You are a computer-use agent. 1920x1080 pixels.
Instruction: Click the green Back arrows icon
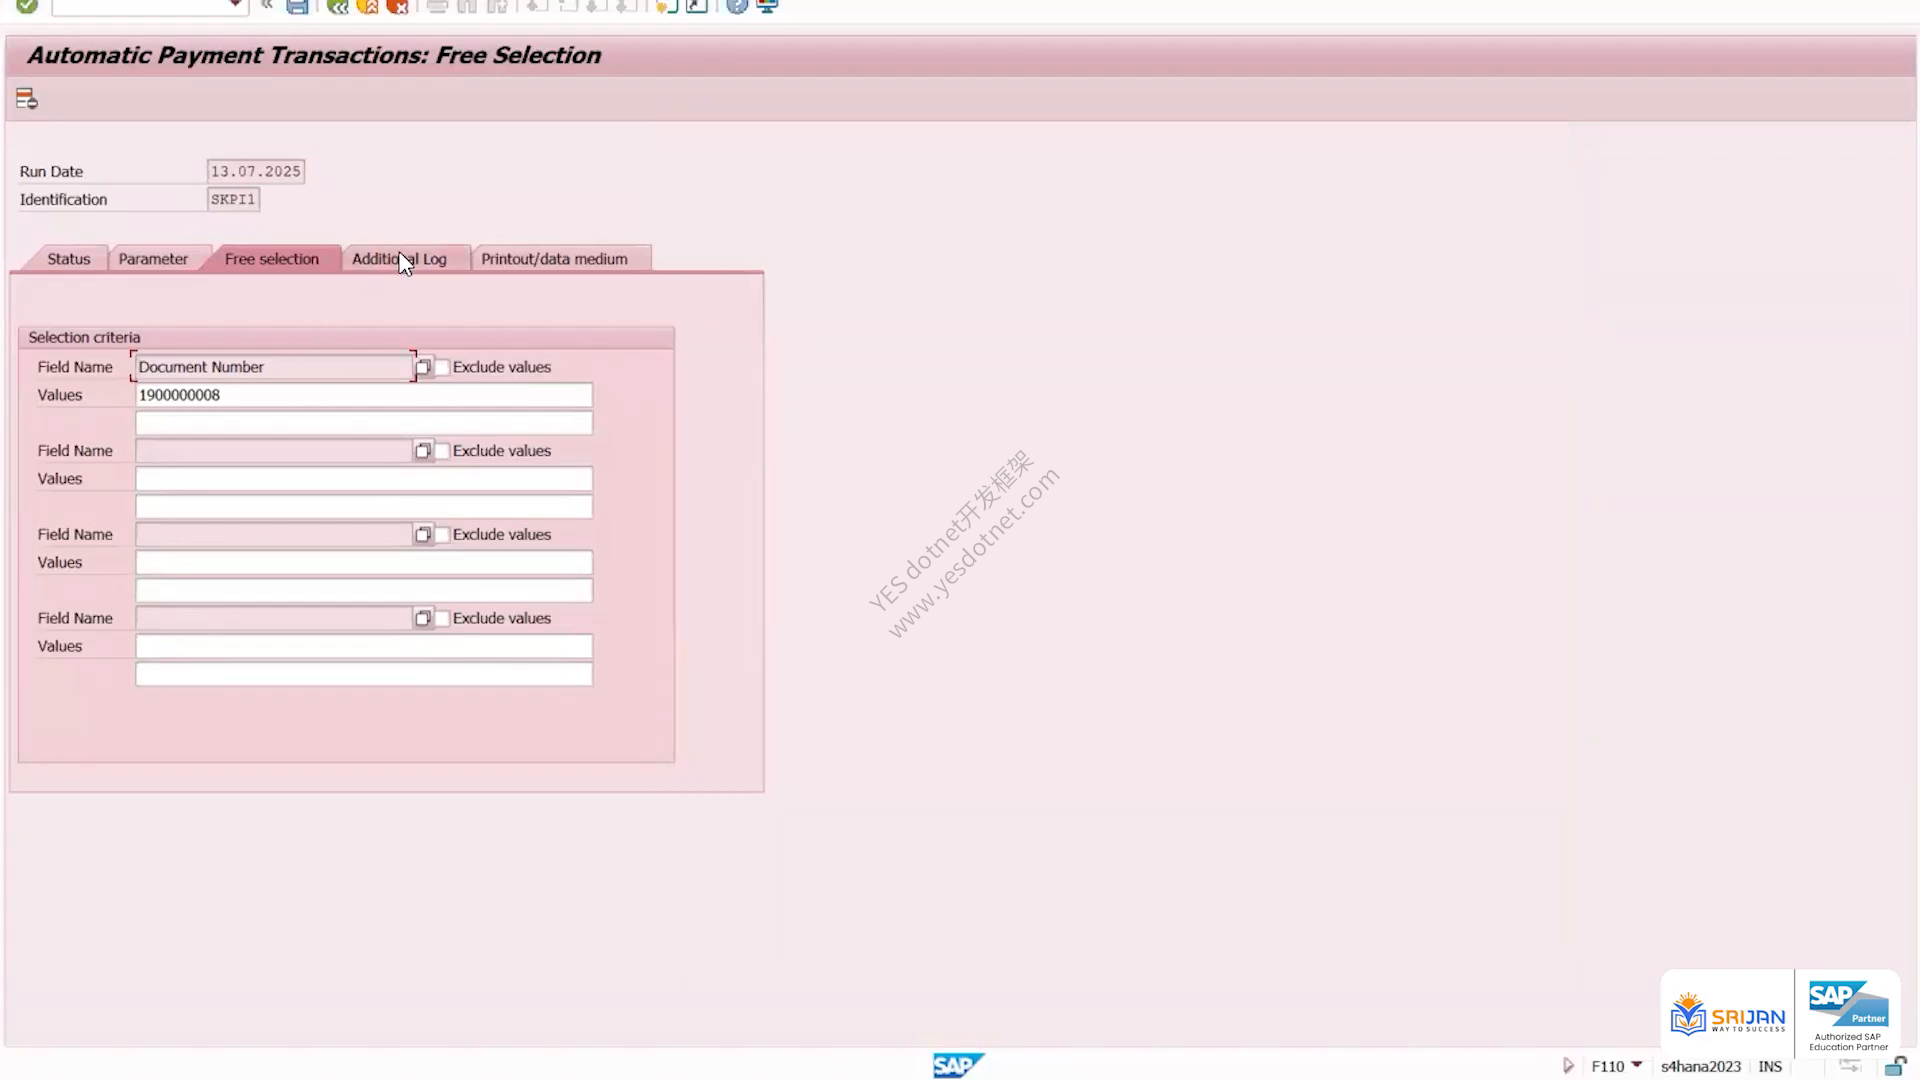coord(338,6)
